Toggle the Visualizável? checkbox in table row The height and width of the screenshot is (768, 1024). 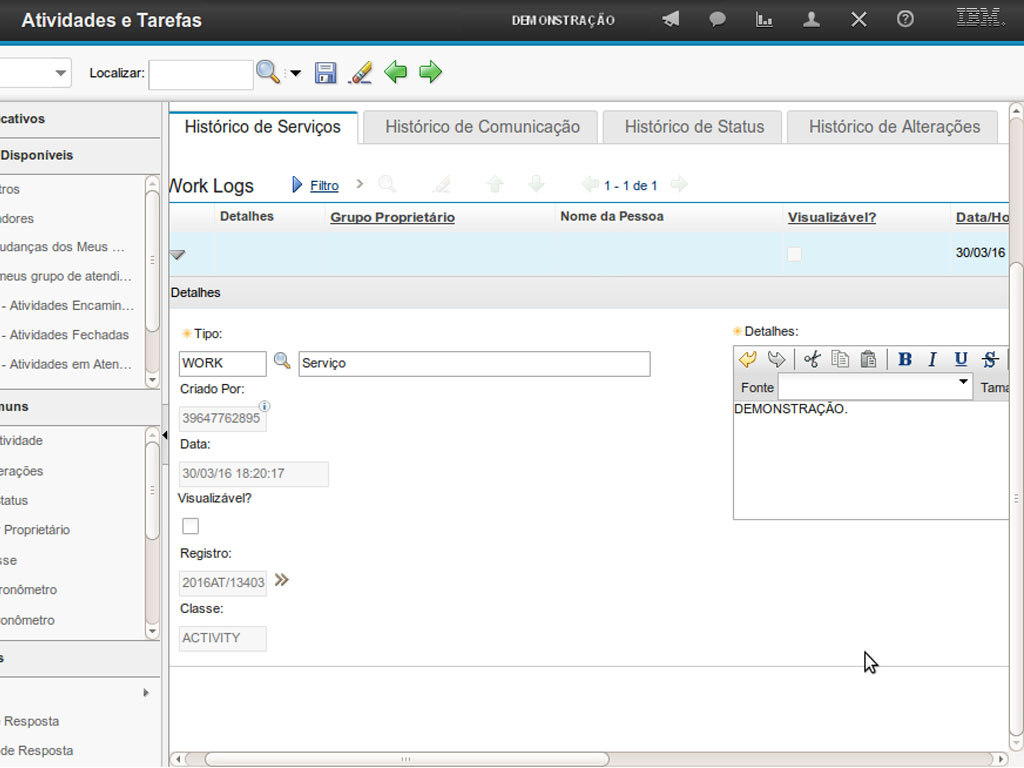click(x=794, y=254)
